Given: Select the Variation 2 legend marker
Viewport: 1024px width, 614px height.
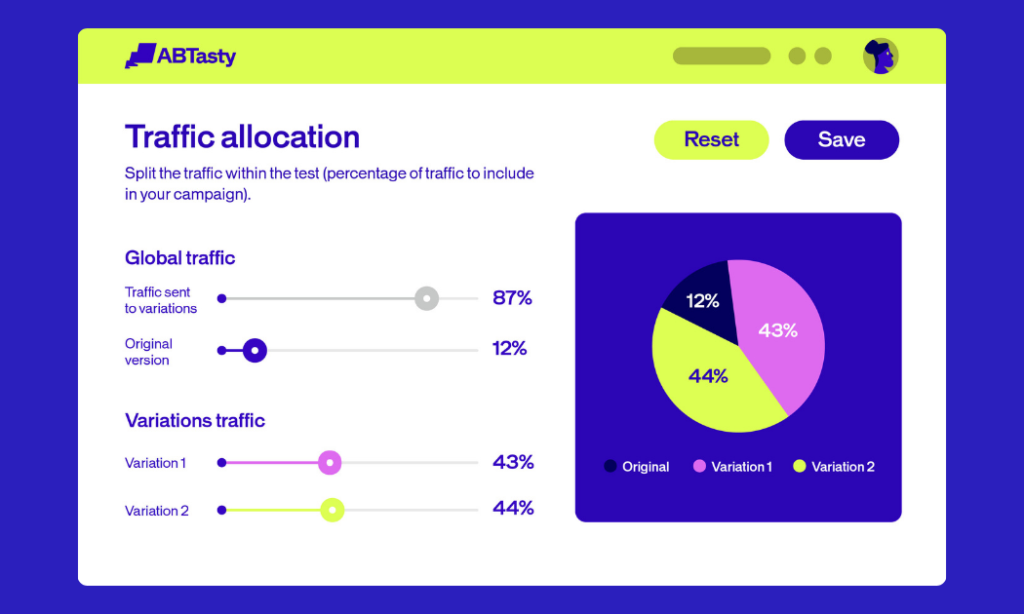Looking at the screenshot, I should coord(798,466).
